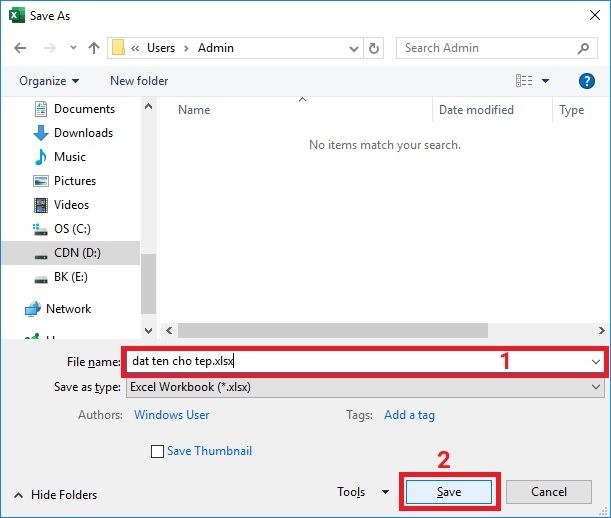Change view using the view icon
Image resolution: width=611 pixels, height=518 pixels.
tap(524, 81)
